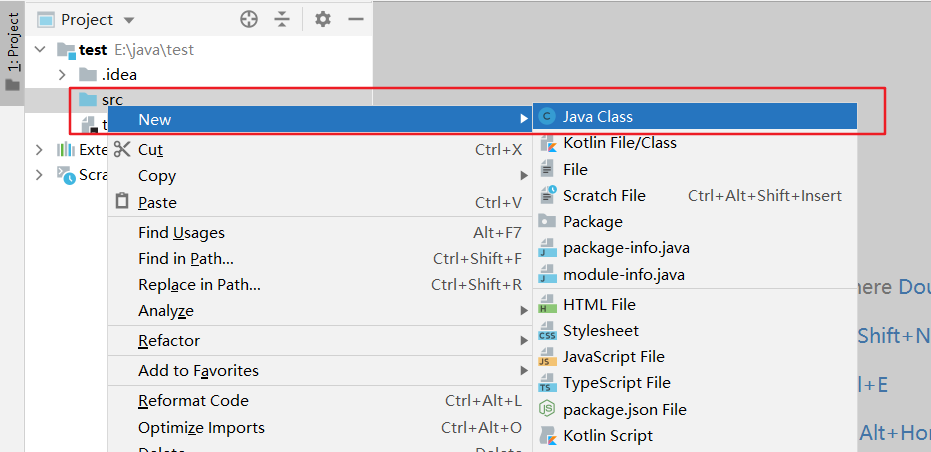
Task: Choose Find Usages menu entry
Action: 320,233
